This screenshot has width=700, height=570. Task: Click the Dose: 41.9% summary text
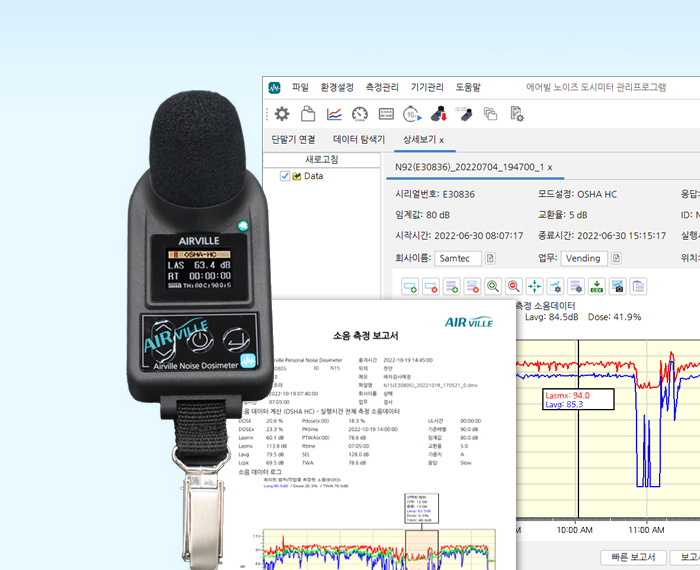tap(614, 317)
